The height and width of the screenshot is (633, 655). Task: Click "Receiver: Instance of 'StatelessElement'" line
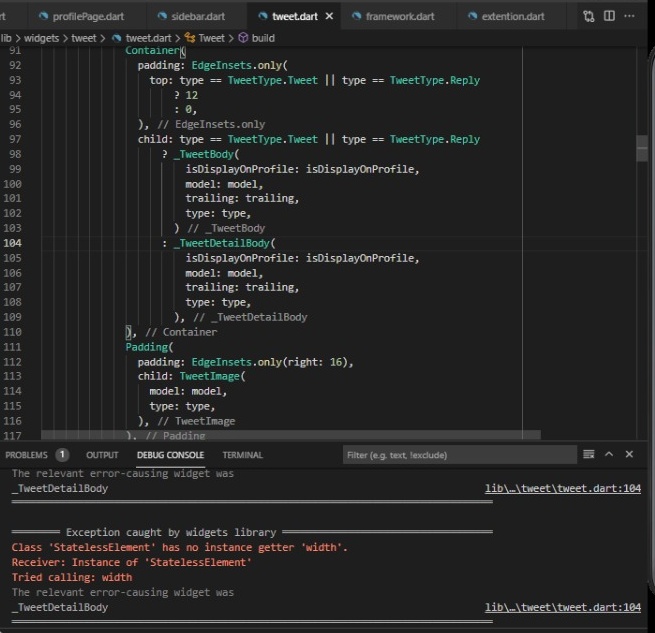(x=132, y=562)
